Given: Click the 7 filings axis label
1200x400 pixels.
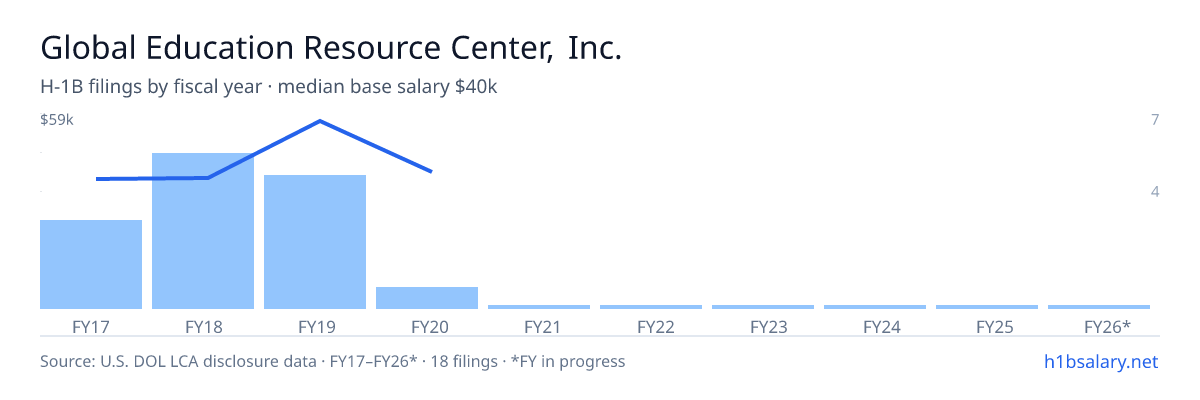Looking at the screenshot, I should [1155, 120].
